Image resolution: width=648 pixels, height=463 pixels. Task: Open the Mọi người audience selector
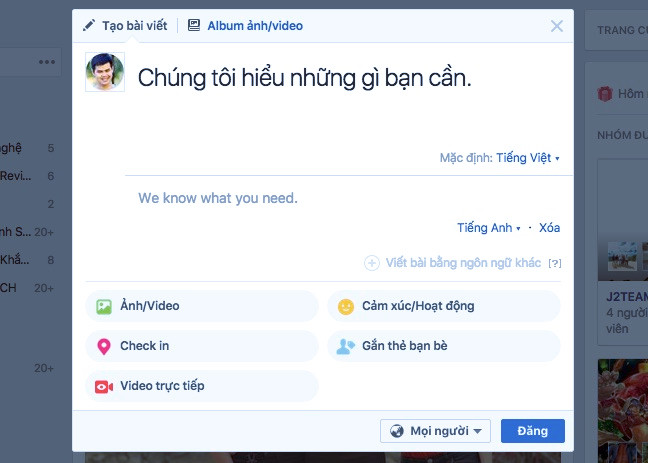(435, 431)
